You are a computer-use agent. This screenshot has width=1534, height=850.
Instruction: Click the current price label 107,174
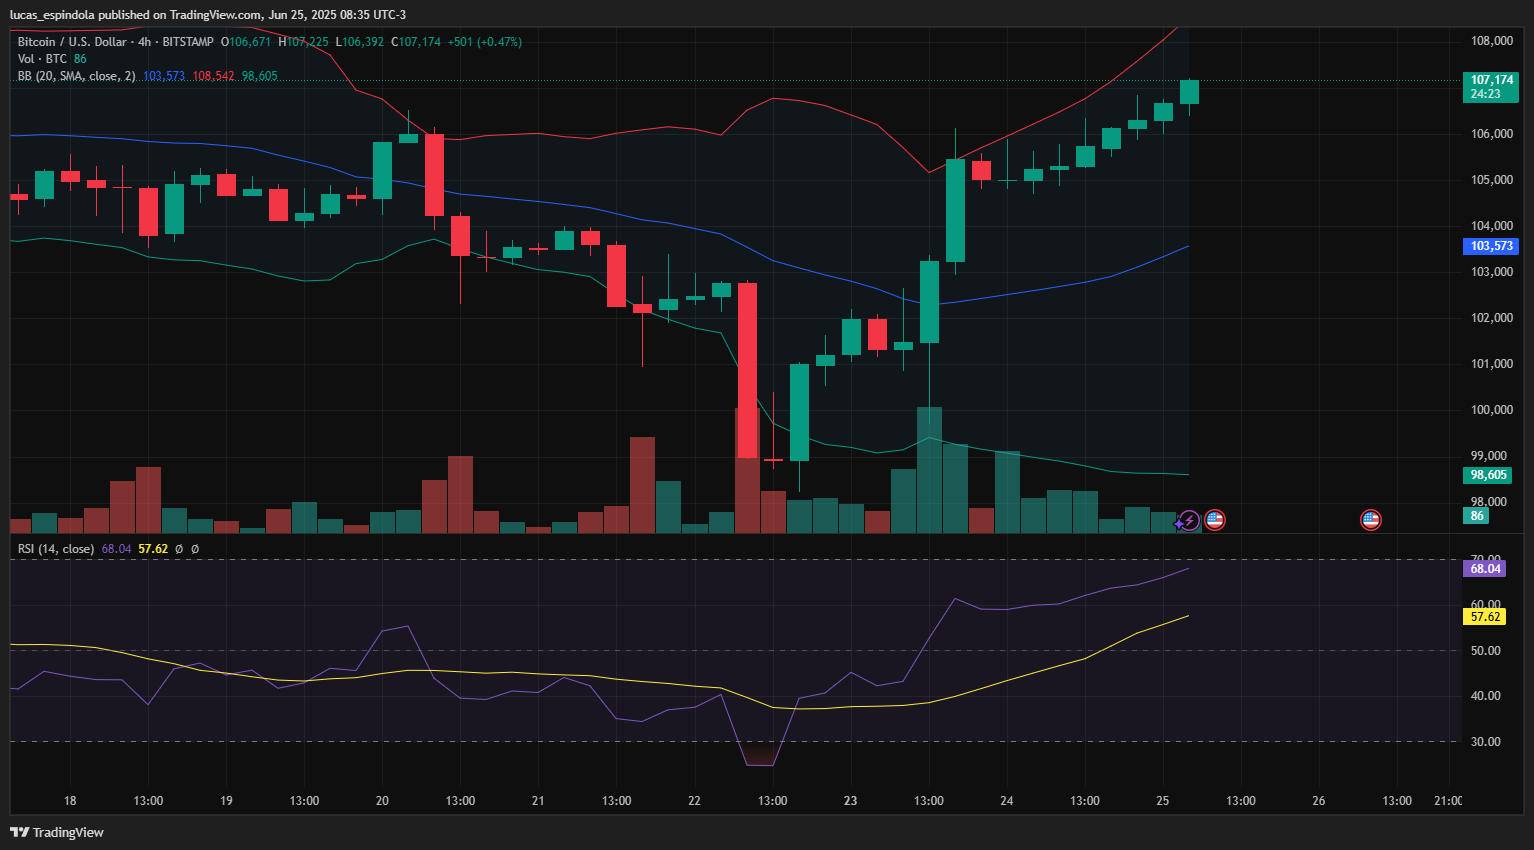click(x=1491, y=80)
